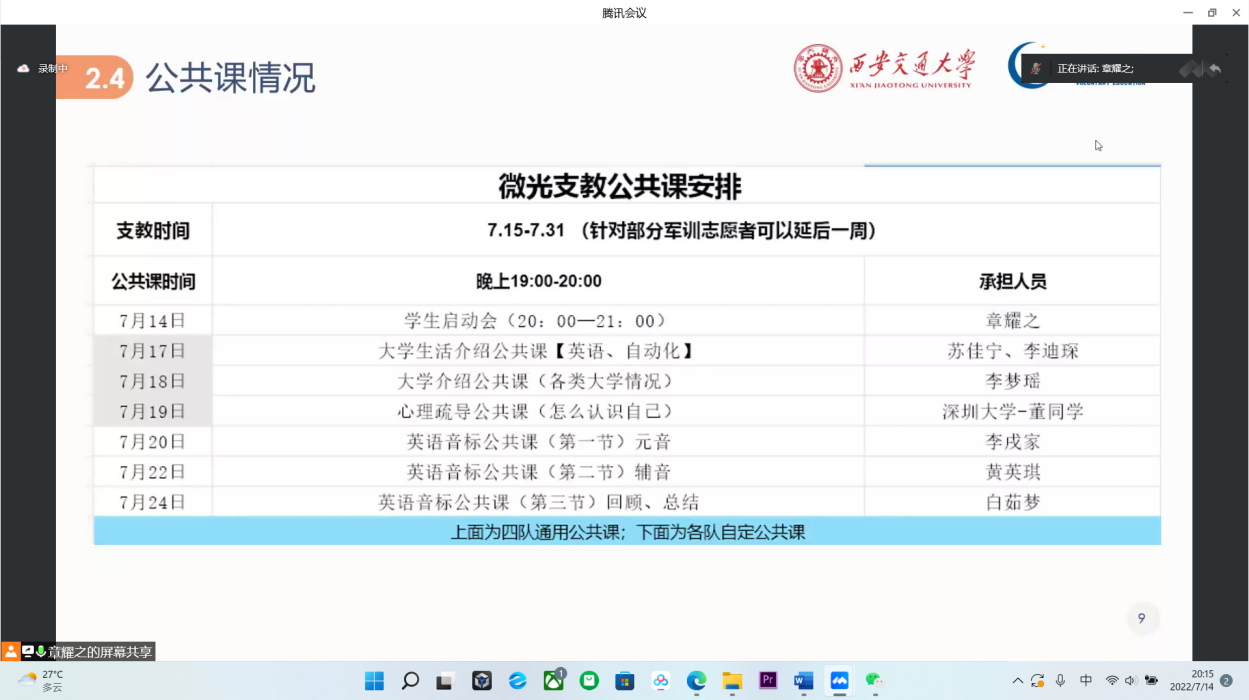Open Task View from the taskbar

tap(445, 681)
